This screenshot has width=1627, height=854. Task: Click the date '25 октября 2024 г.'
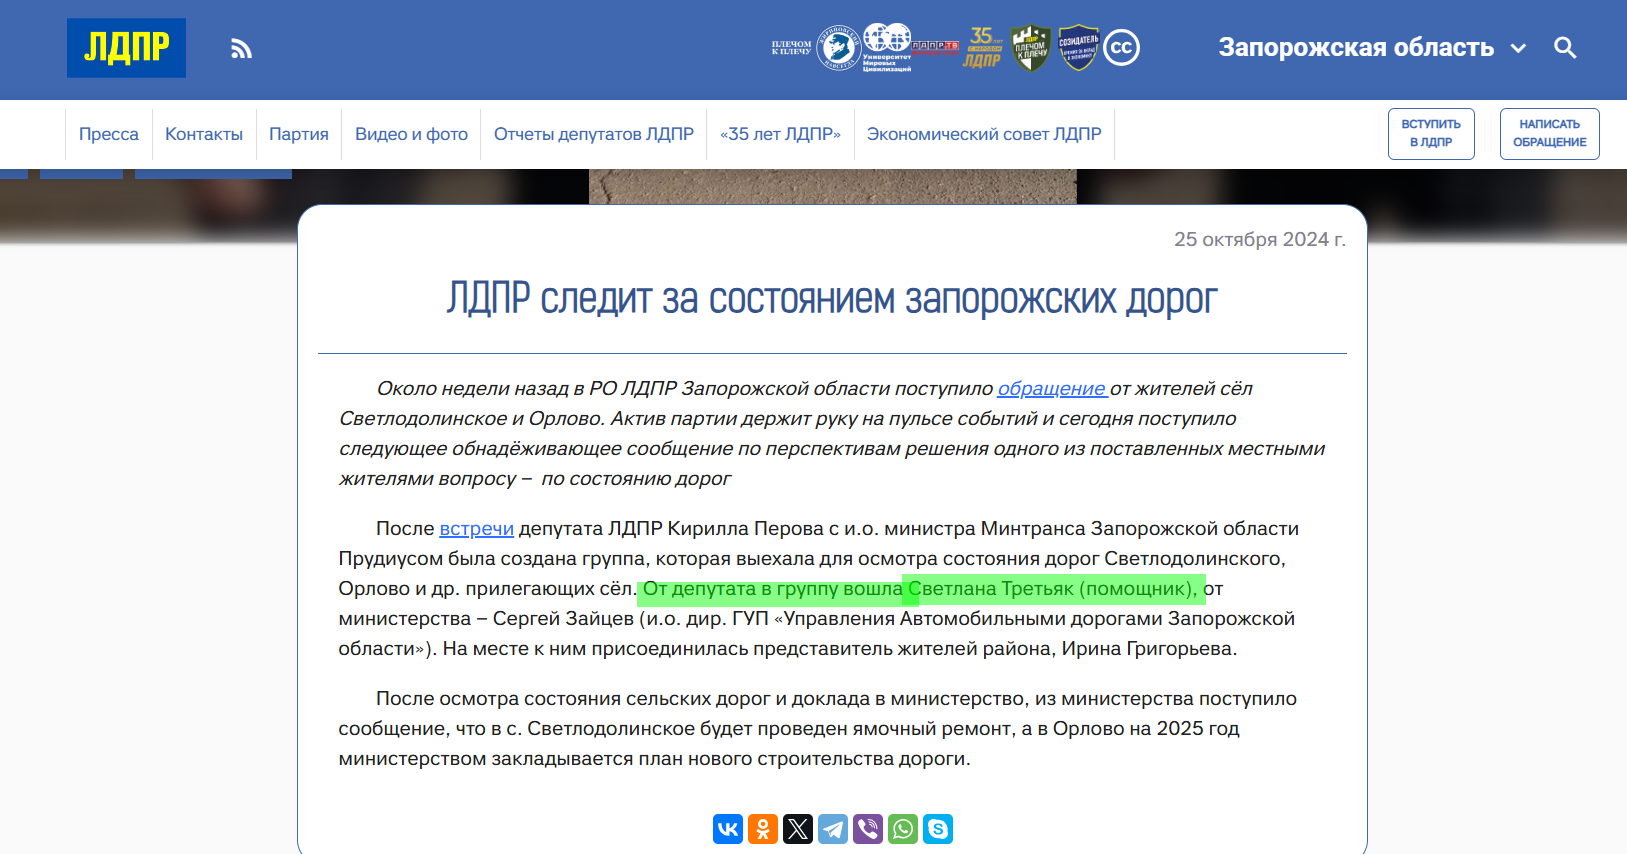(x=1260, y=239)
